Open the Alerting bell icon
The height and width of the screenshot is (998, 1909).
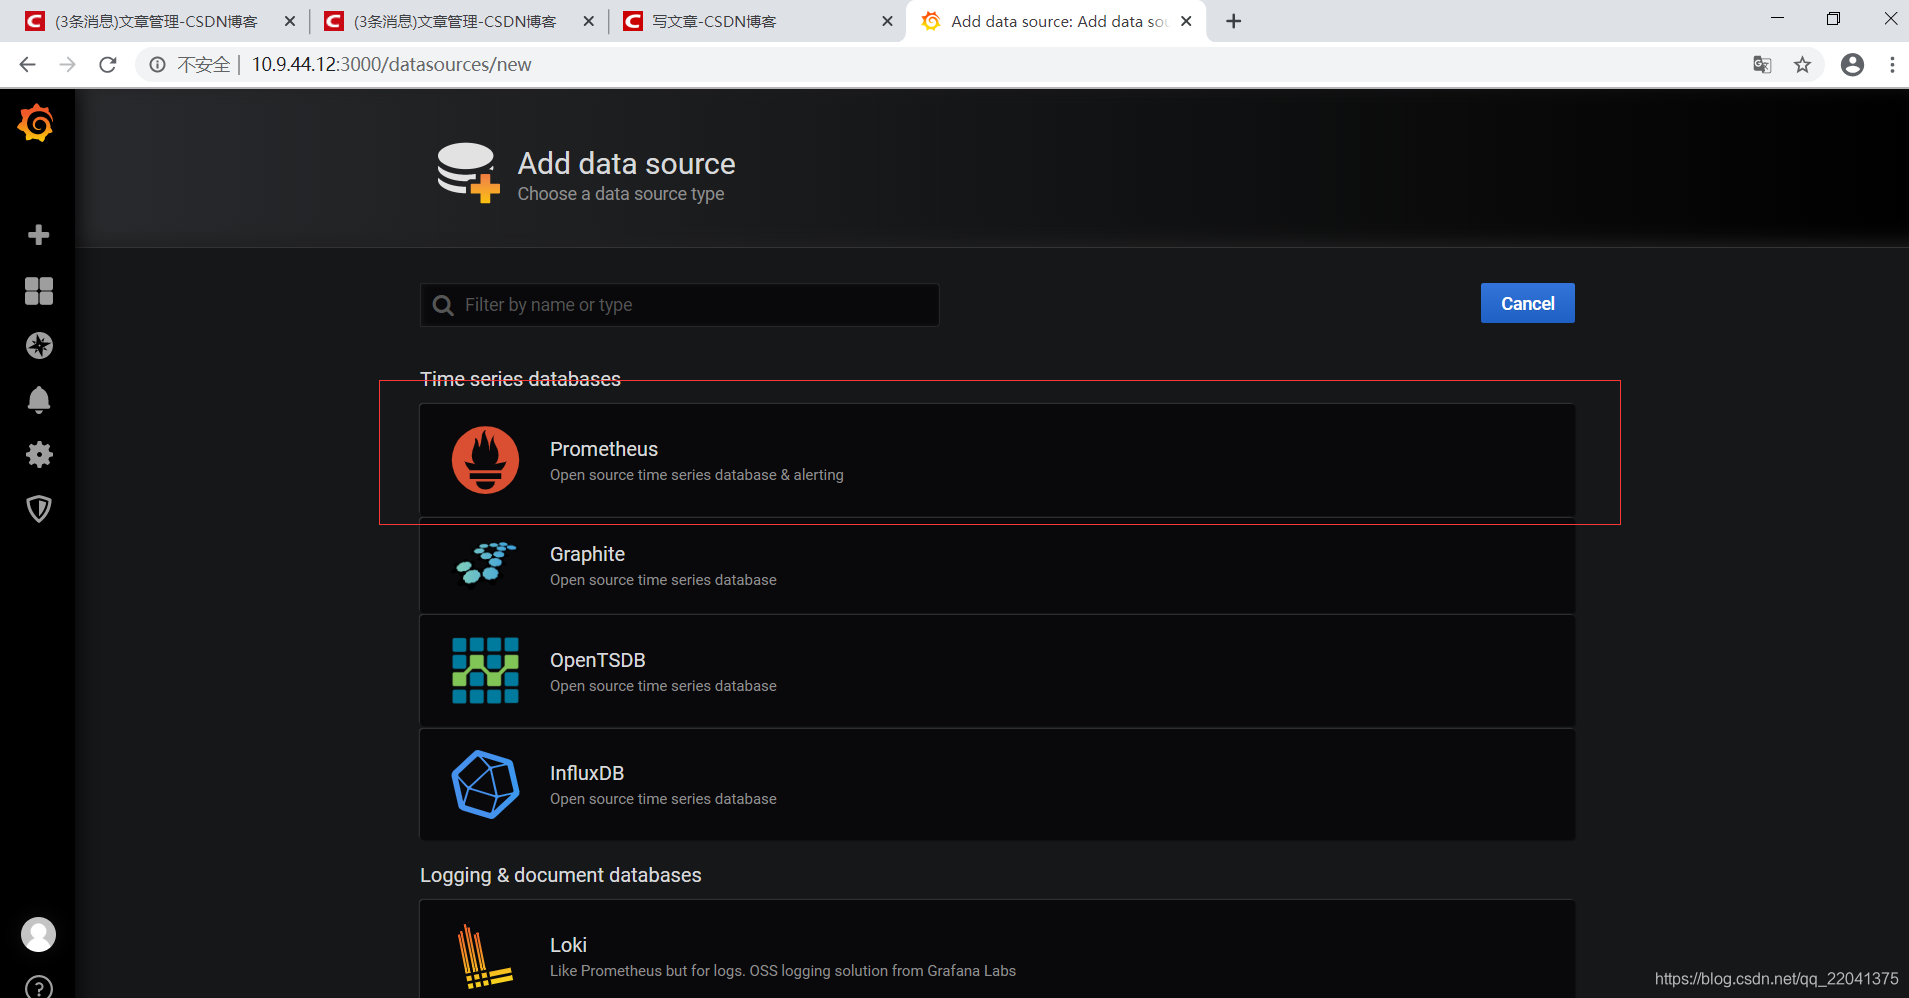click(x=39, y=400)
